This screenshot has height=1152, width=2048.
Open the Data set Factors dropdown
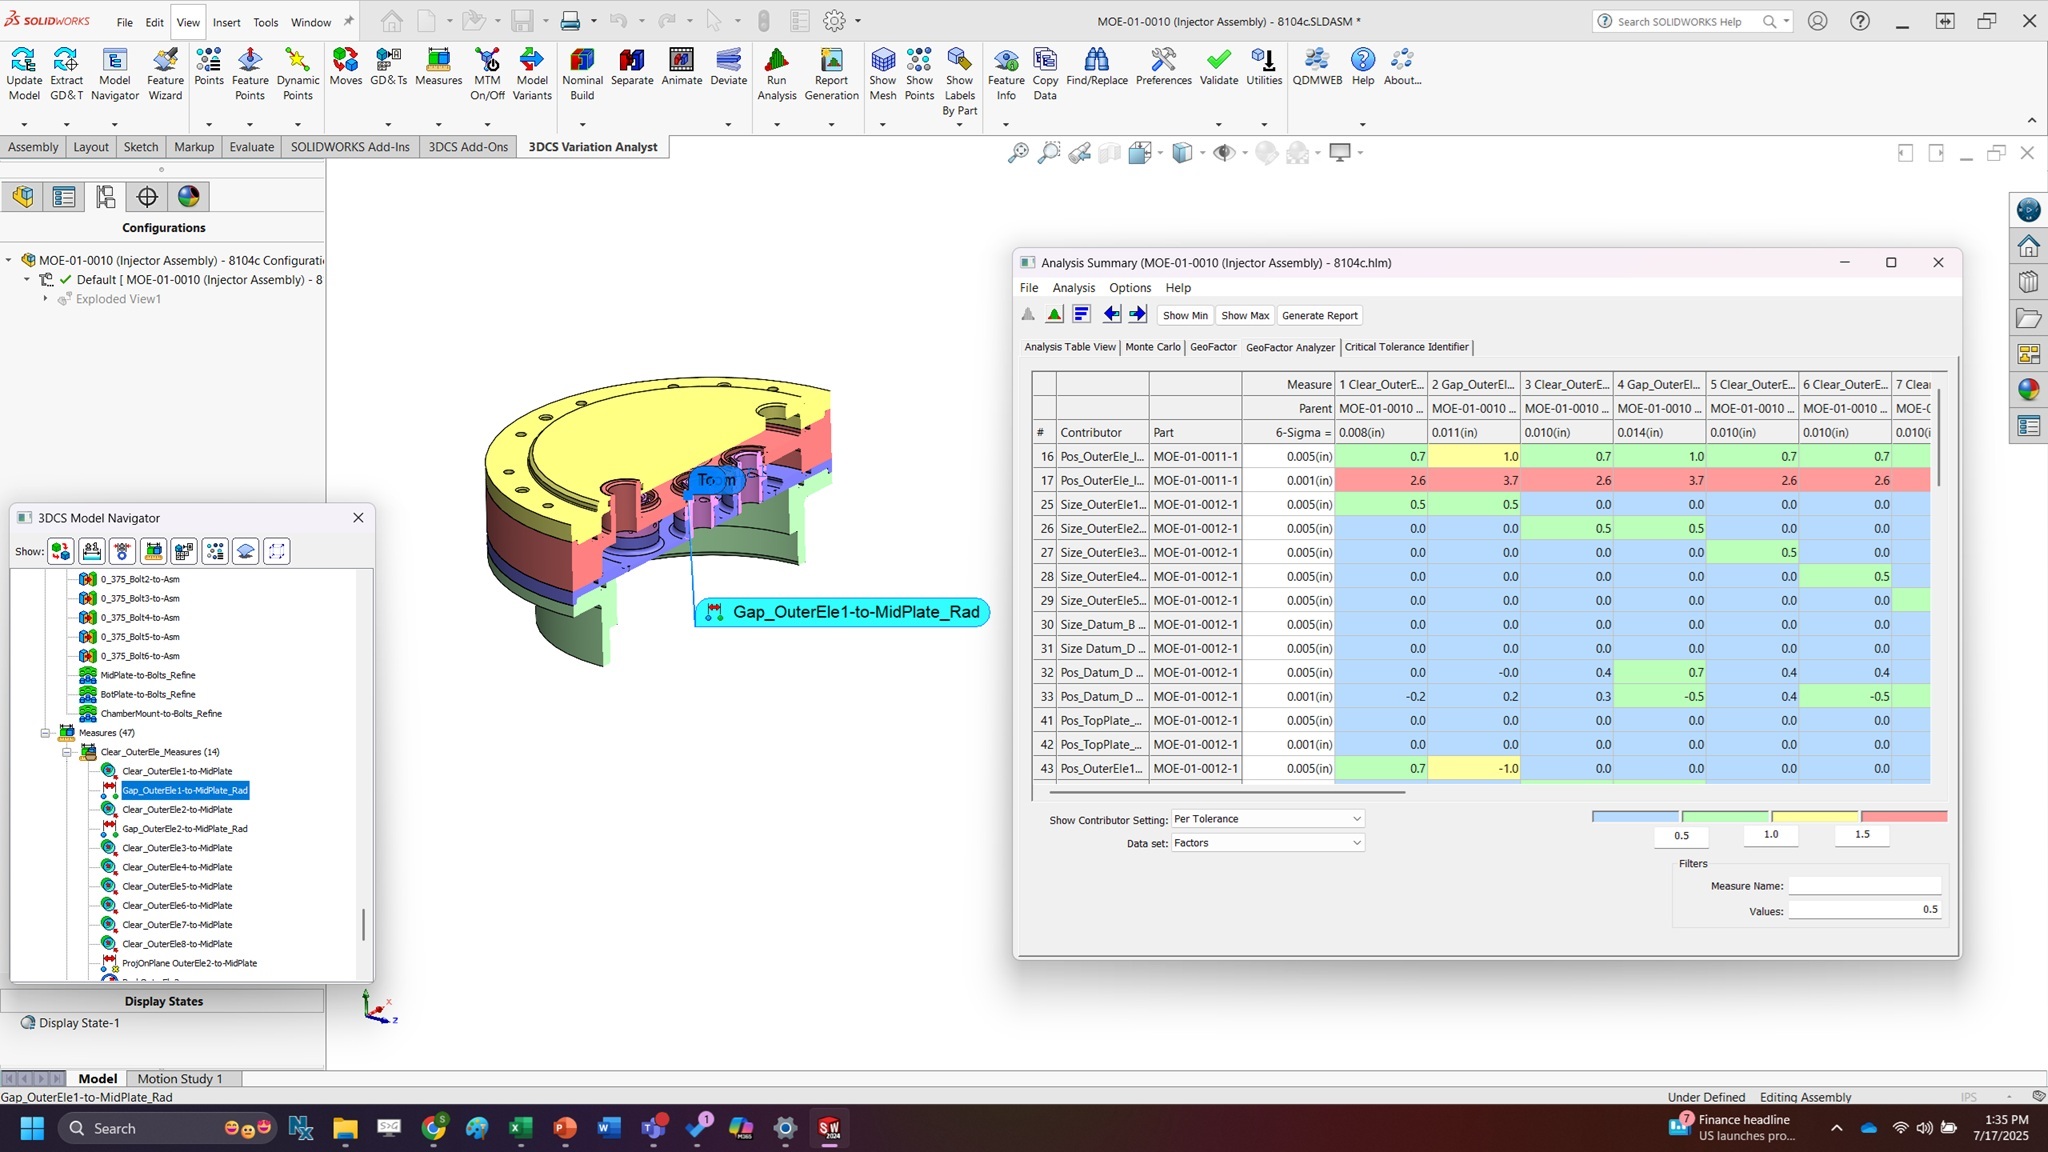1267,843
